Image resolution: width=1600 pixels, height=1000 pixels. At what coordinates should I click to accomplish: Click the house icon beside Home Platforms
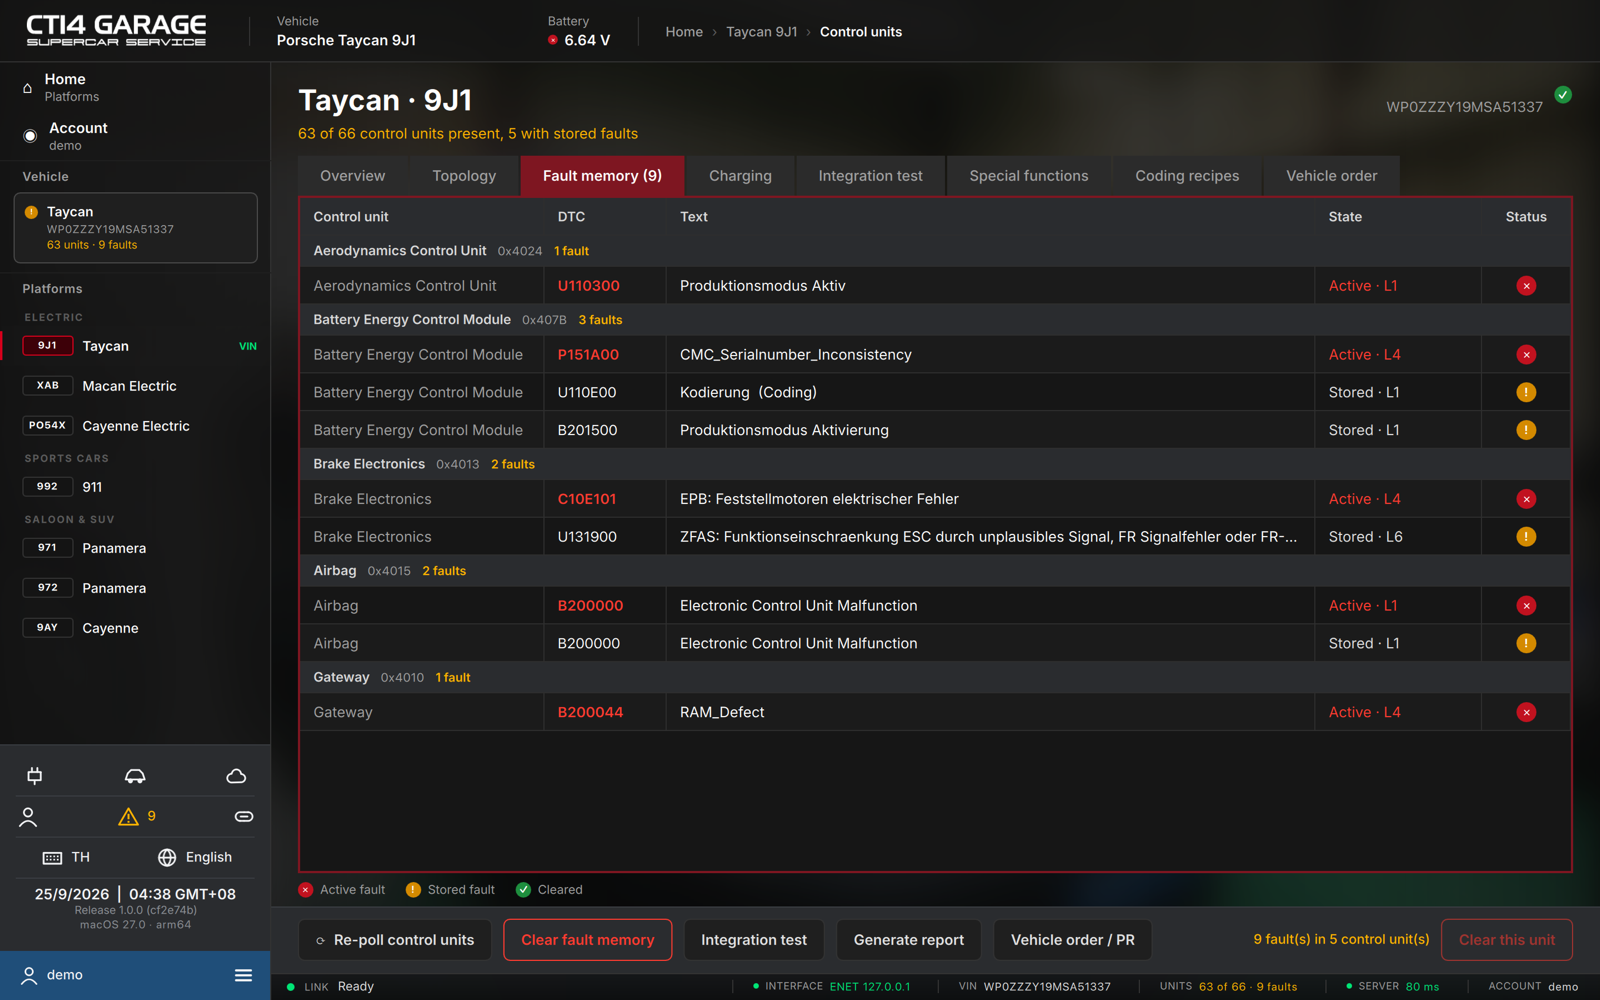click(28, 88)
